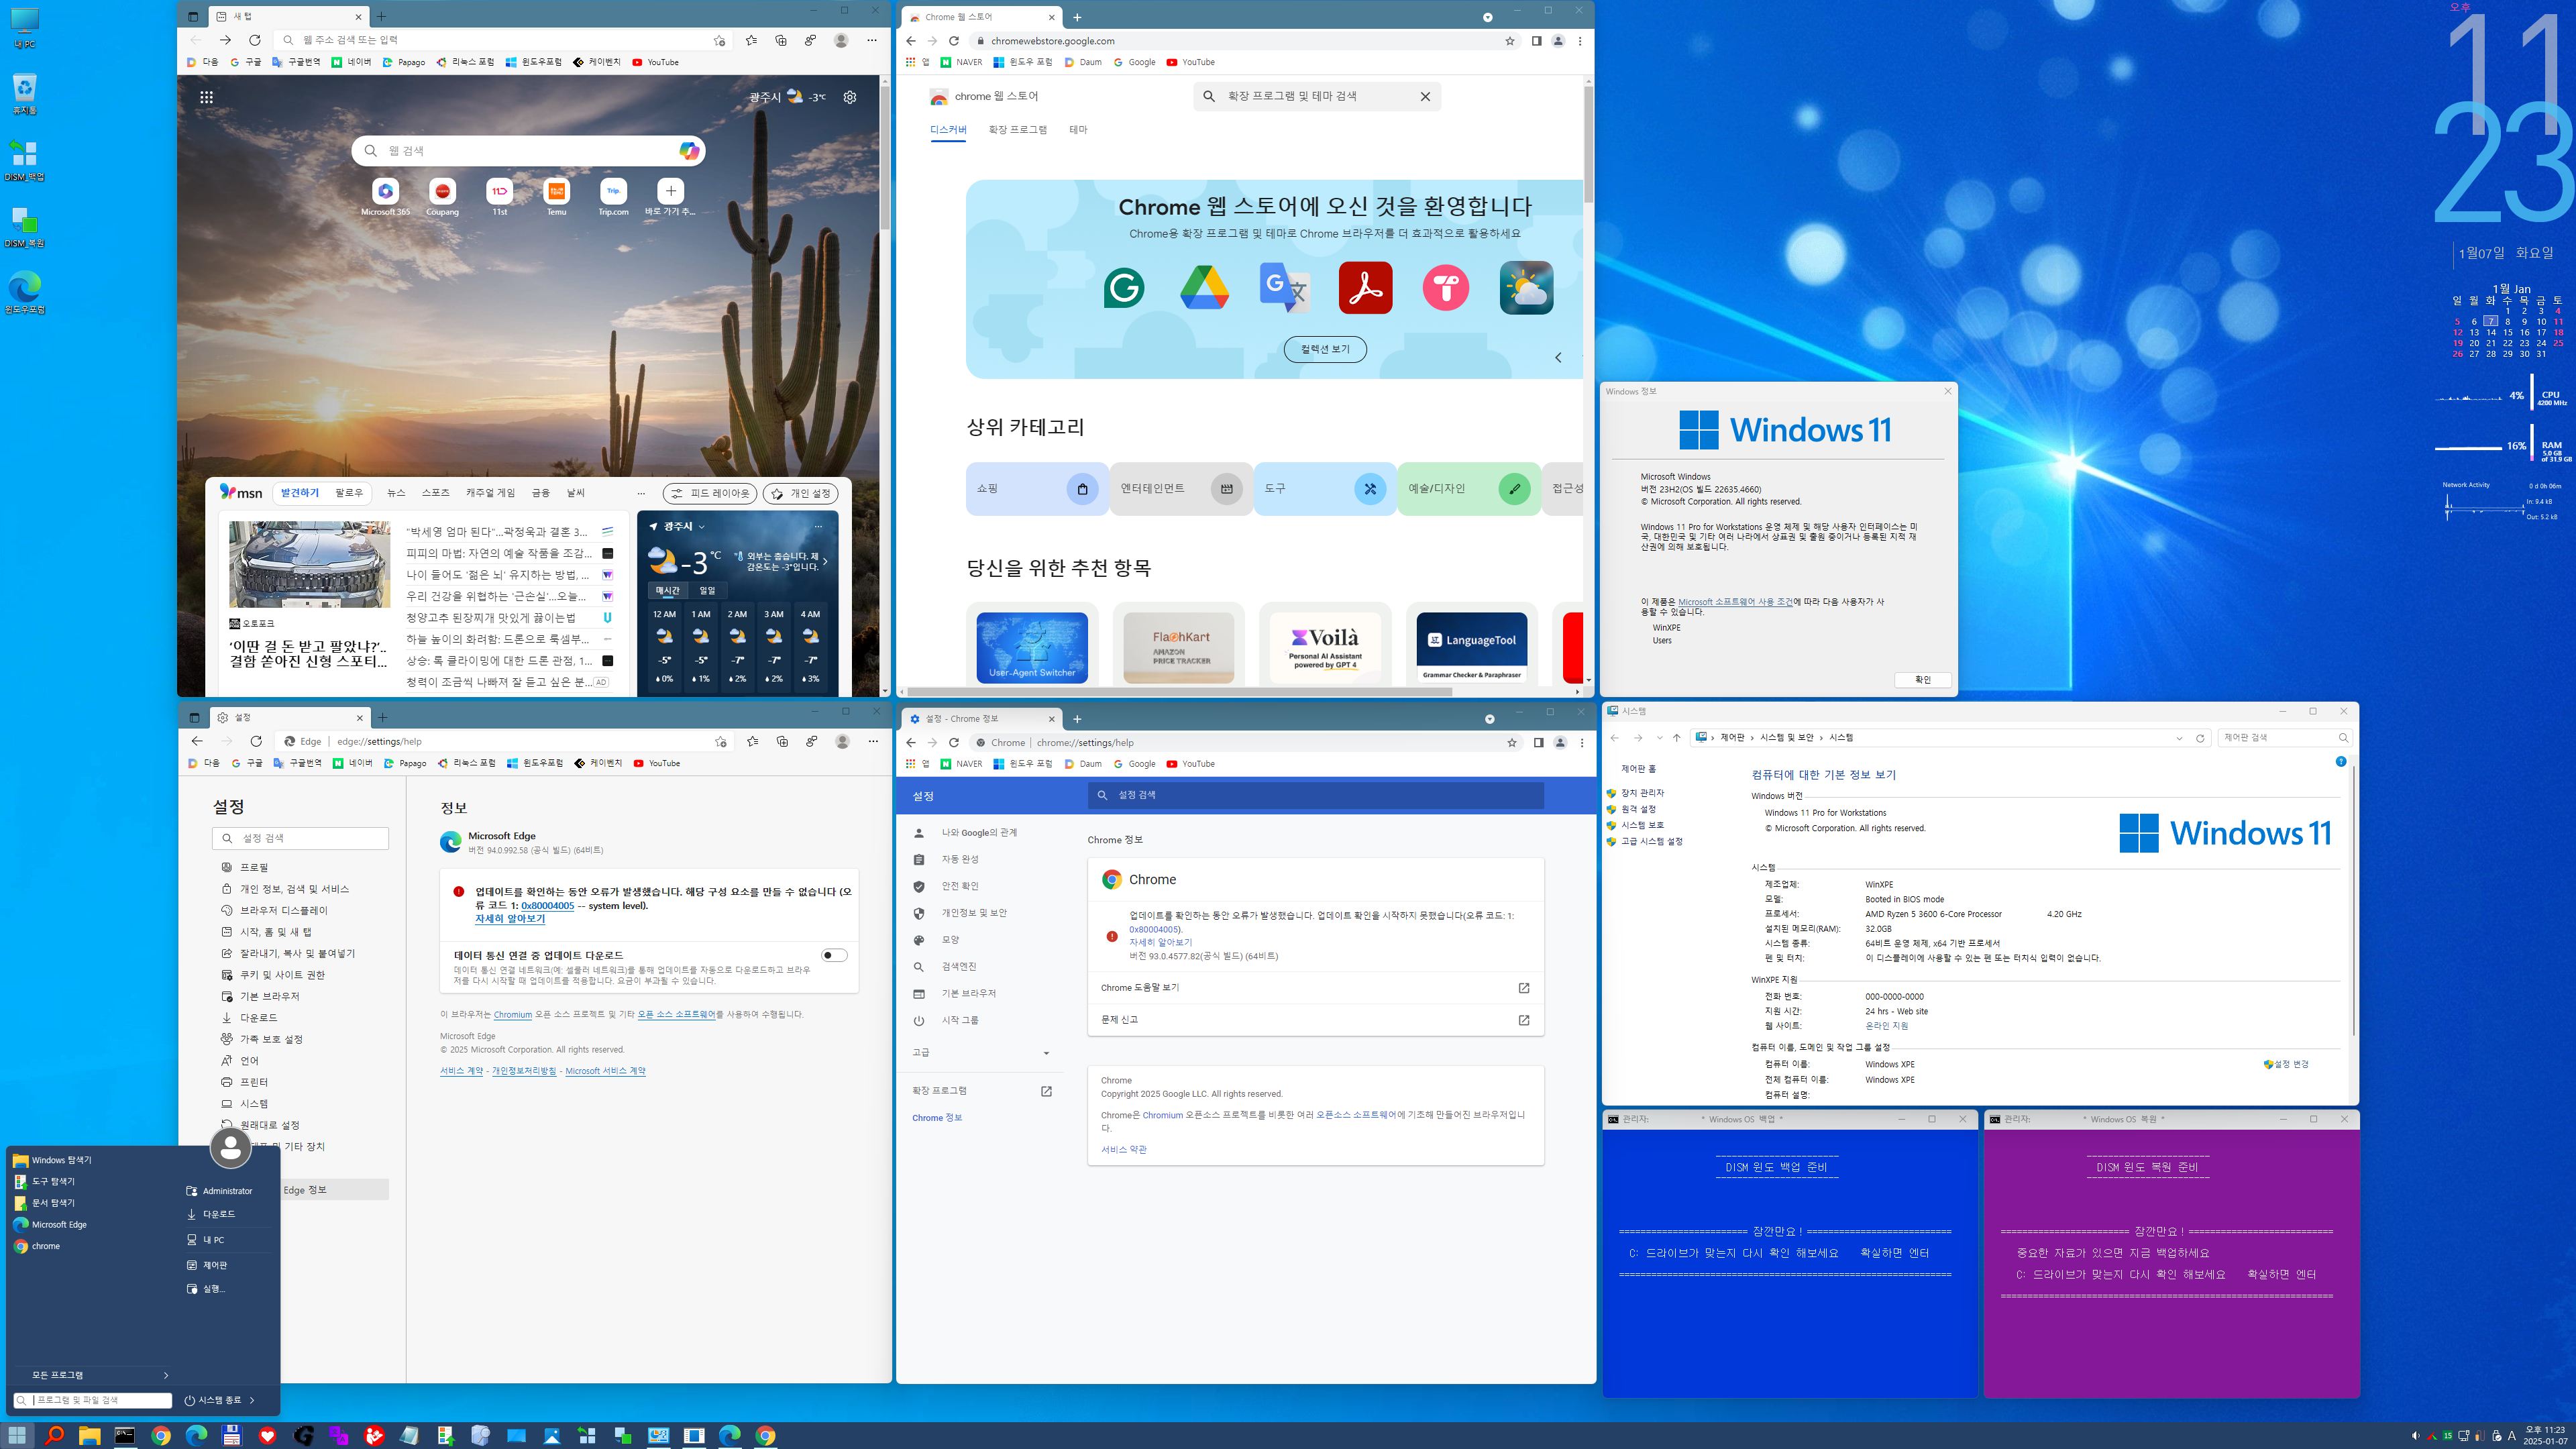Open Google Drive icon in the Web Store banner
Viewport: 2576px width, 1449px height.
coord(1204,288)
